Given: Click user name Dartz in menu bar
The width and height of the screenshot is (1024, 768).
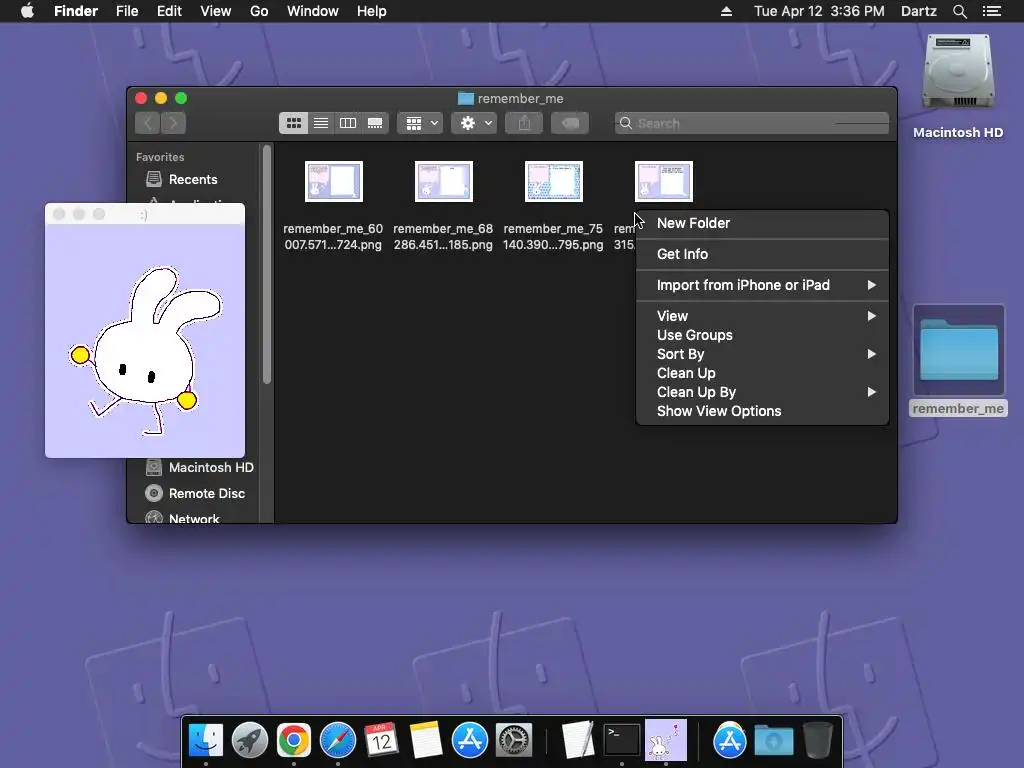Looking at the screenshot, I should pyautogui.click(x=918, y=11).
